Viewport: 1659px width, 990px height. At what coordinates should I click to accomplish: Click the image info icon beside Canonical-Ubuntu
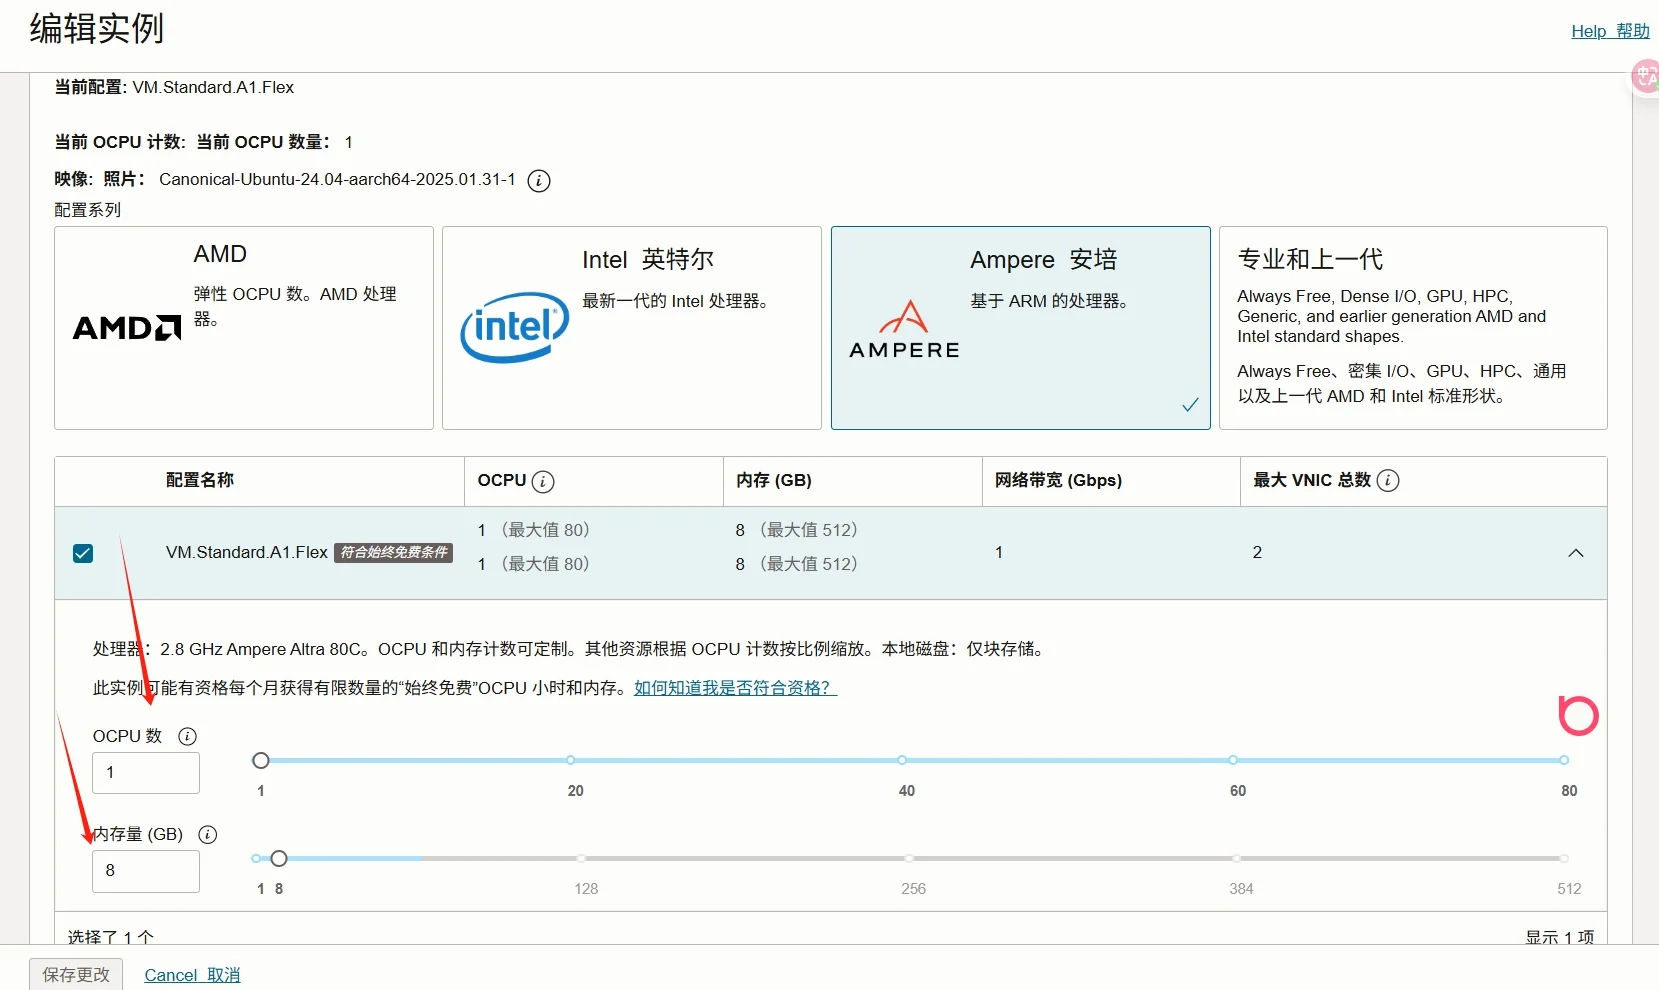(539, 181)
